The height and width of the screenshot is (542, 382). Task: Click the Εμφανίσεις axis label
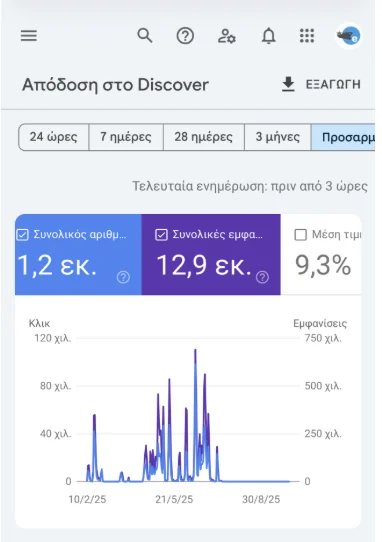(320, 324)
